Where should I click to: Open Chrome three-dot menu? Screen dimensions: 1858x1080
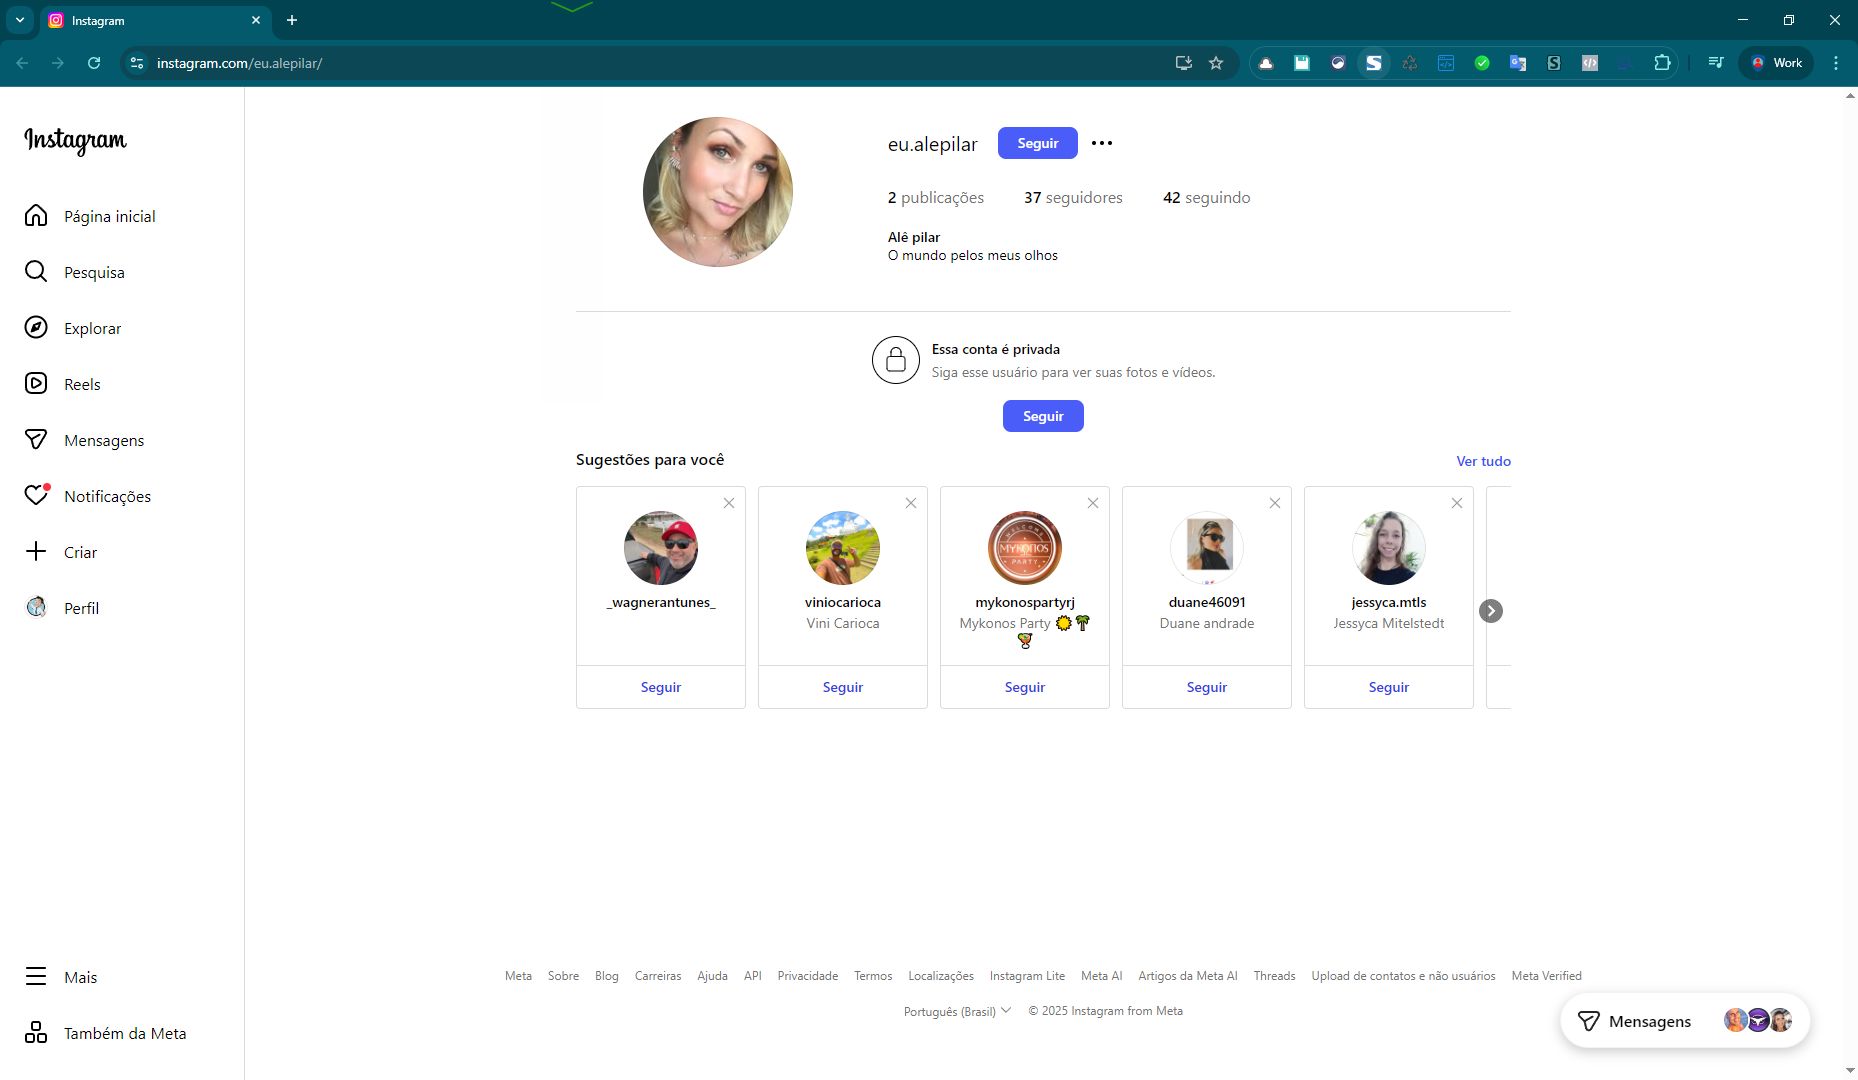tap(1836, 63)
